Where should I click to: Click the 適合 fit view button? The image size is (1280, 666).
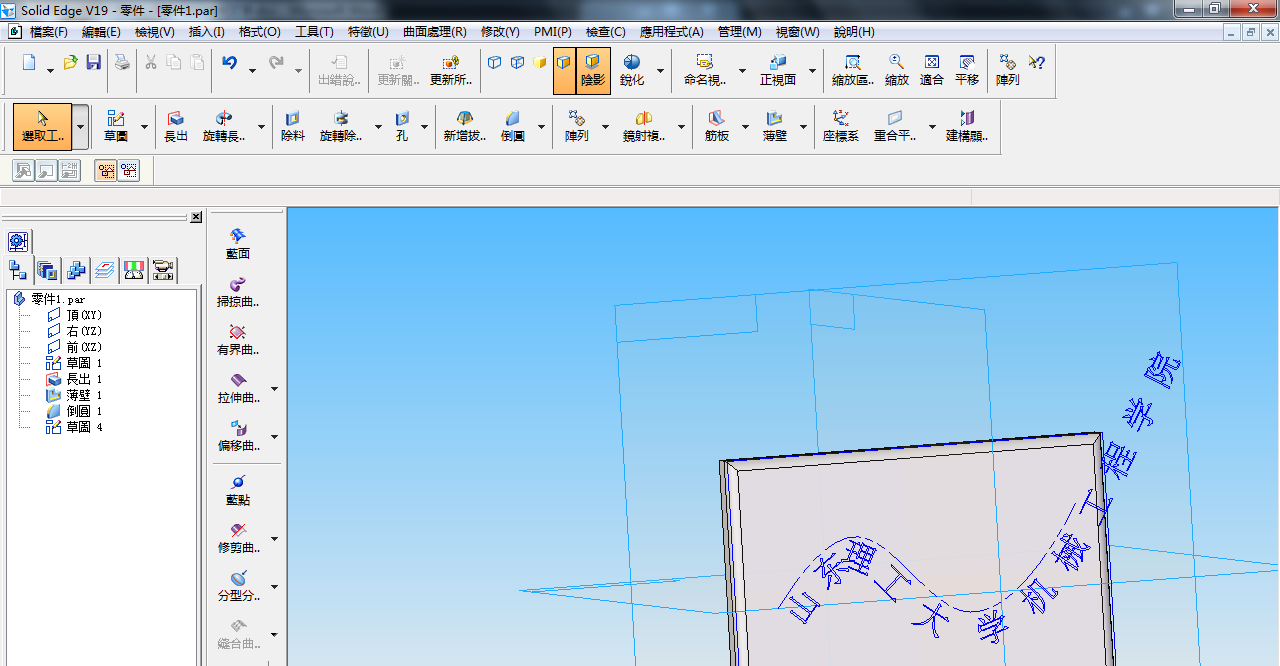click(931, 70)
